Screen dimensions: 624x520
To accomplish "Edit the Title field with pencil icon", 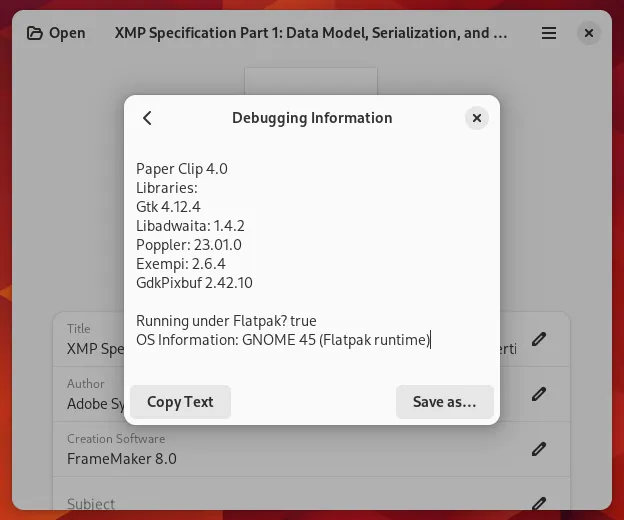I will [x=539, y=339].
